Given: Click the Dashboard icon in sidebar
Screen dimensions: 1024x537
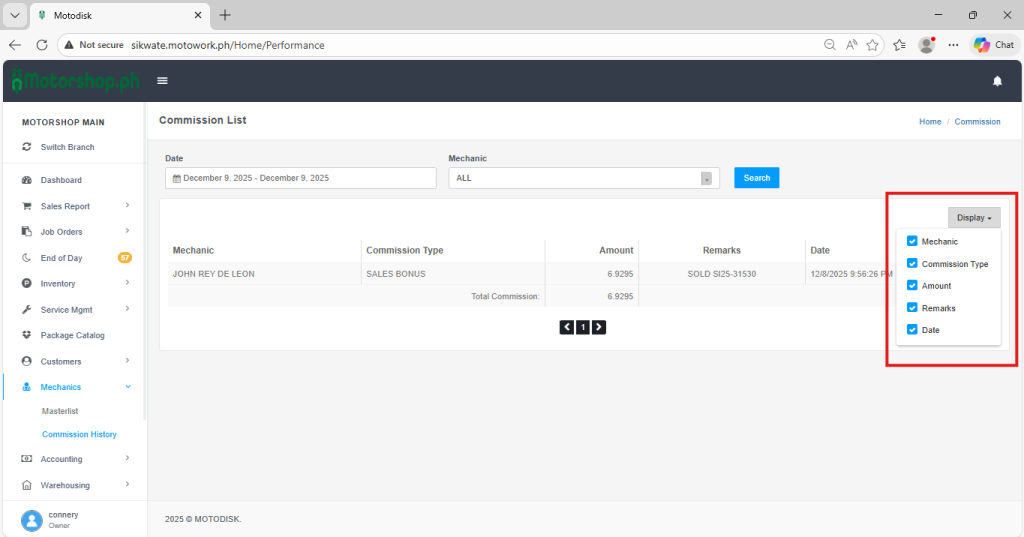Looking at the screenshot, I should coord(27,180).
